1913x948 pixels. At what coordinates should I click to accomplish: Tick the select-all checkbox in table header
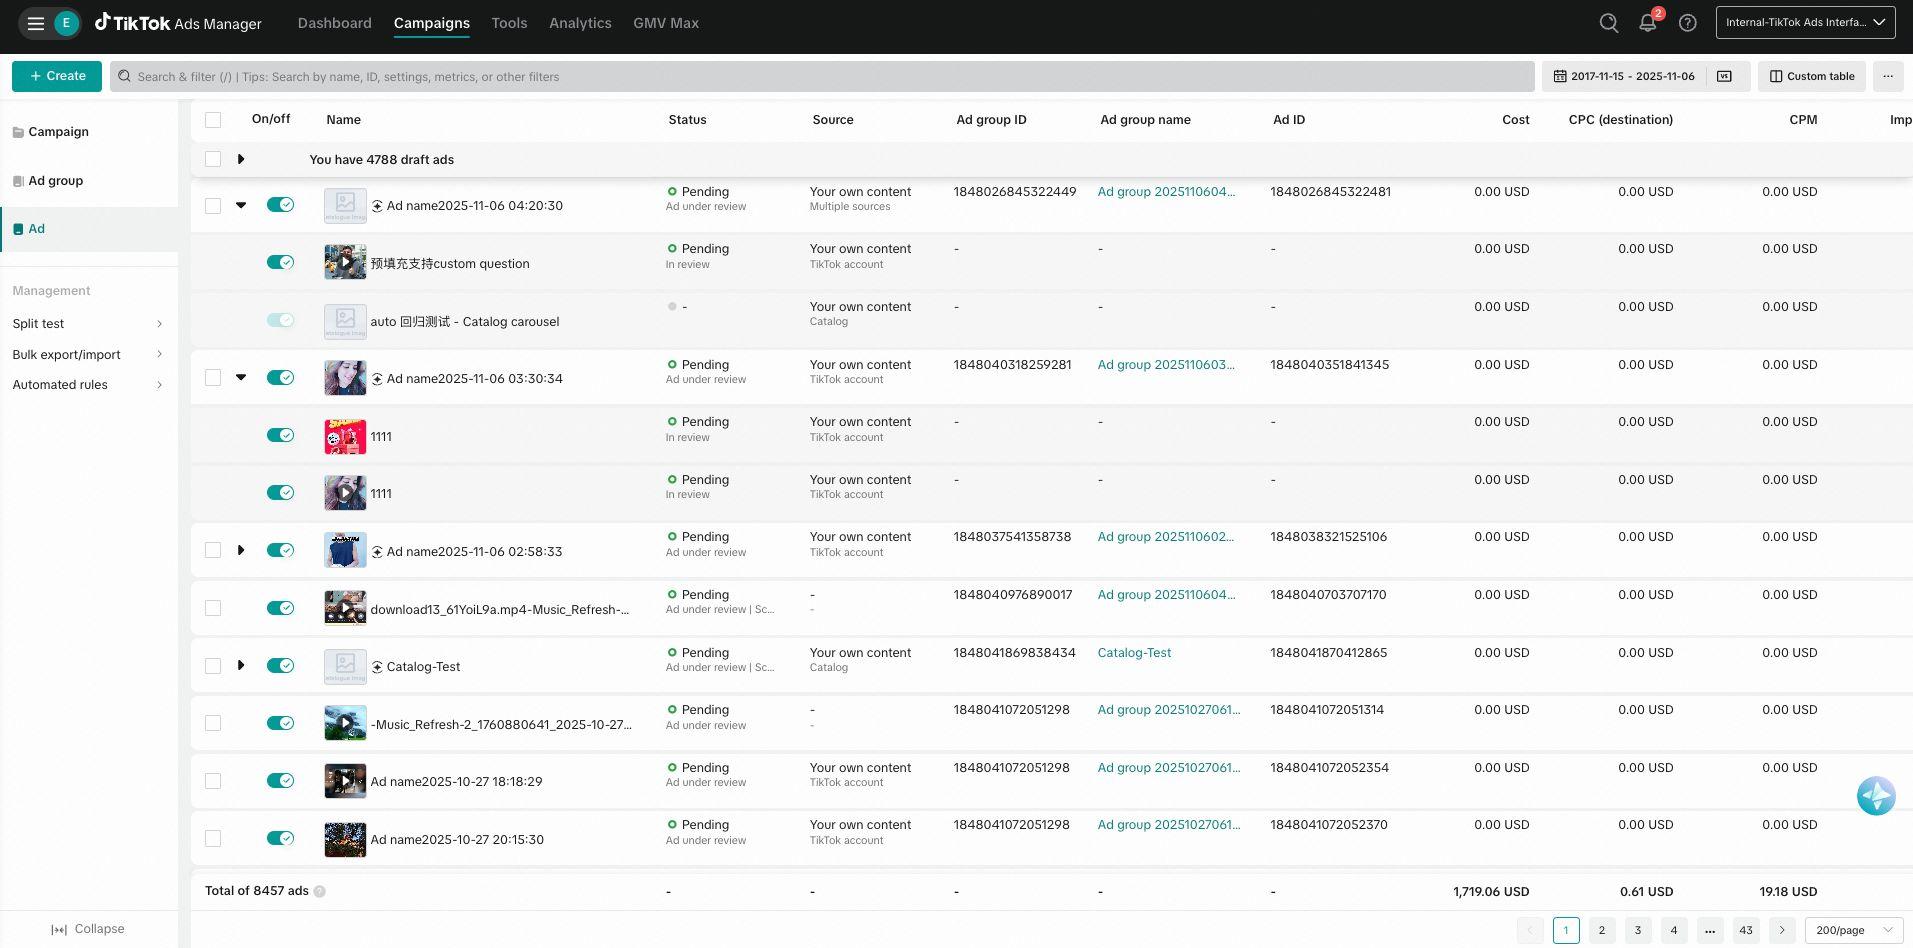pos(213,120)
